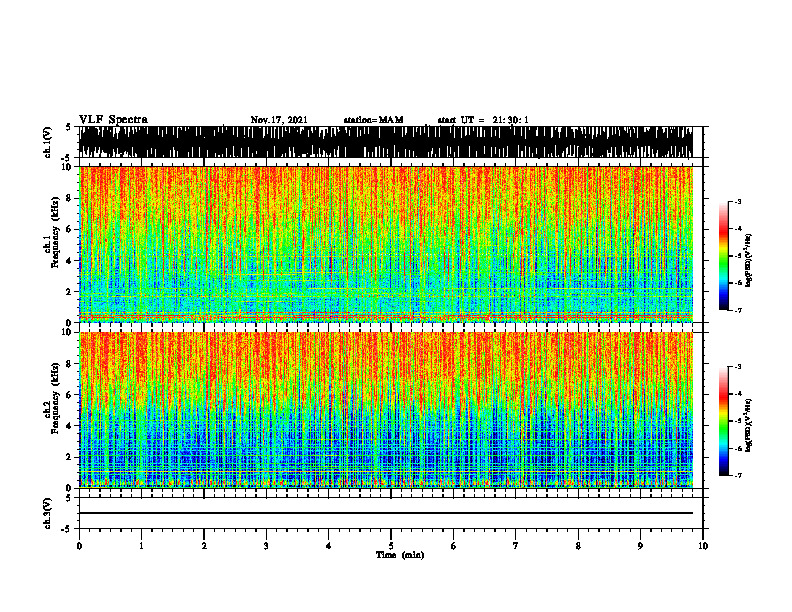Click the time axis tick label "3"
Screen dimensions: 792x612
266,546
